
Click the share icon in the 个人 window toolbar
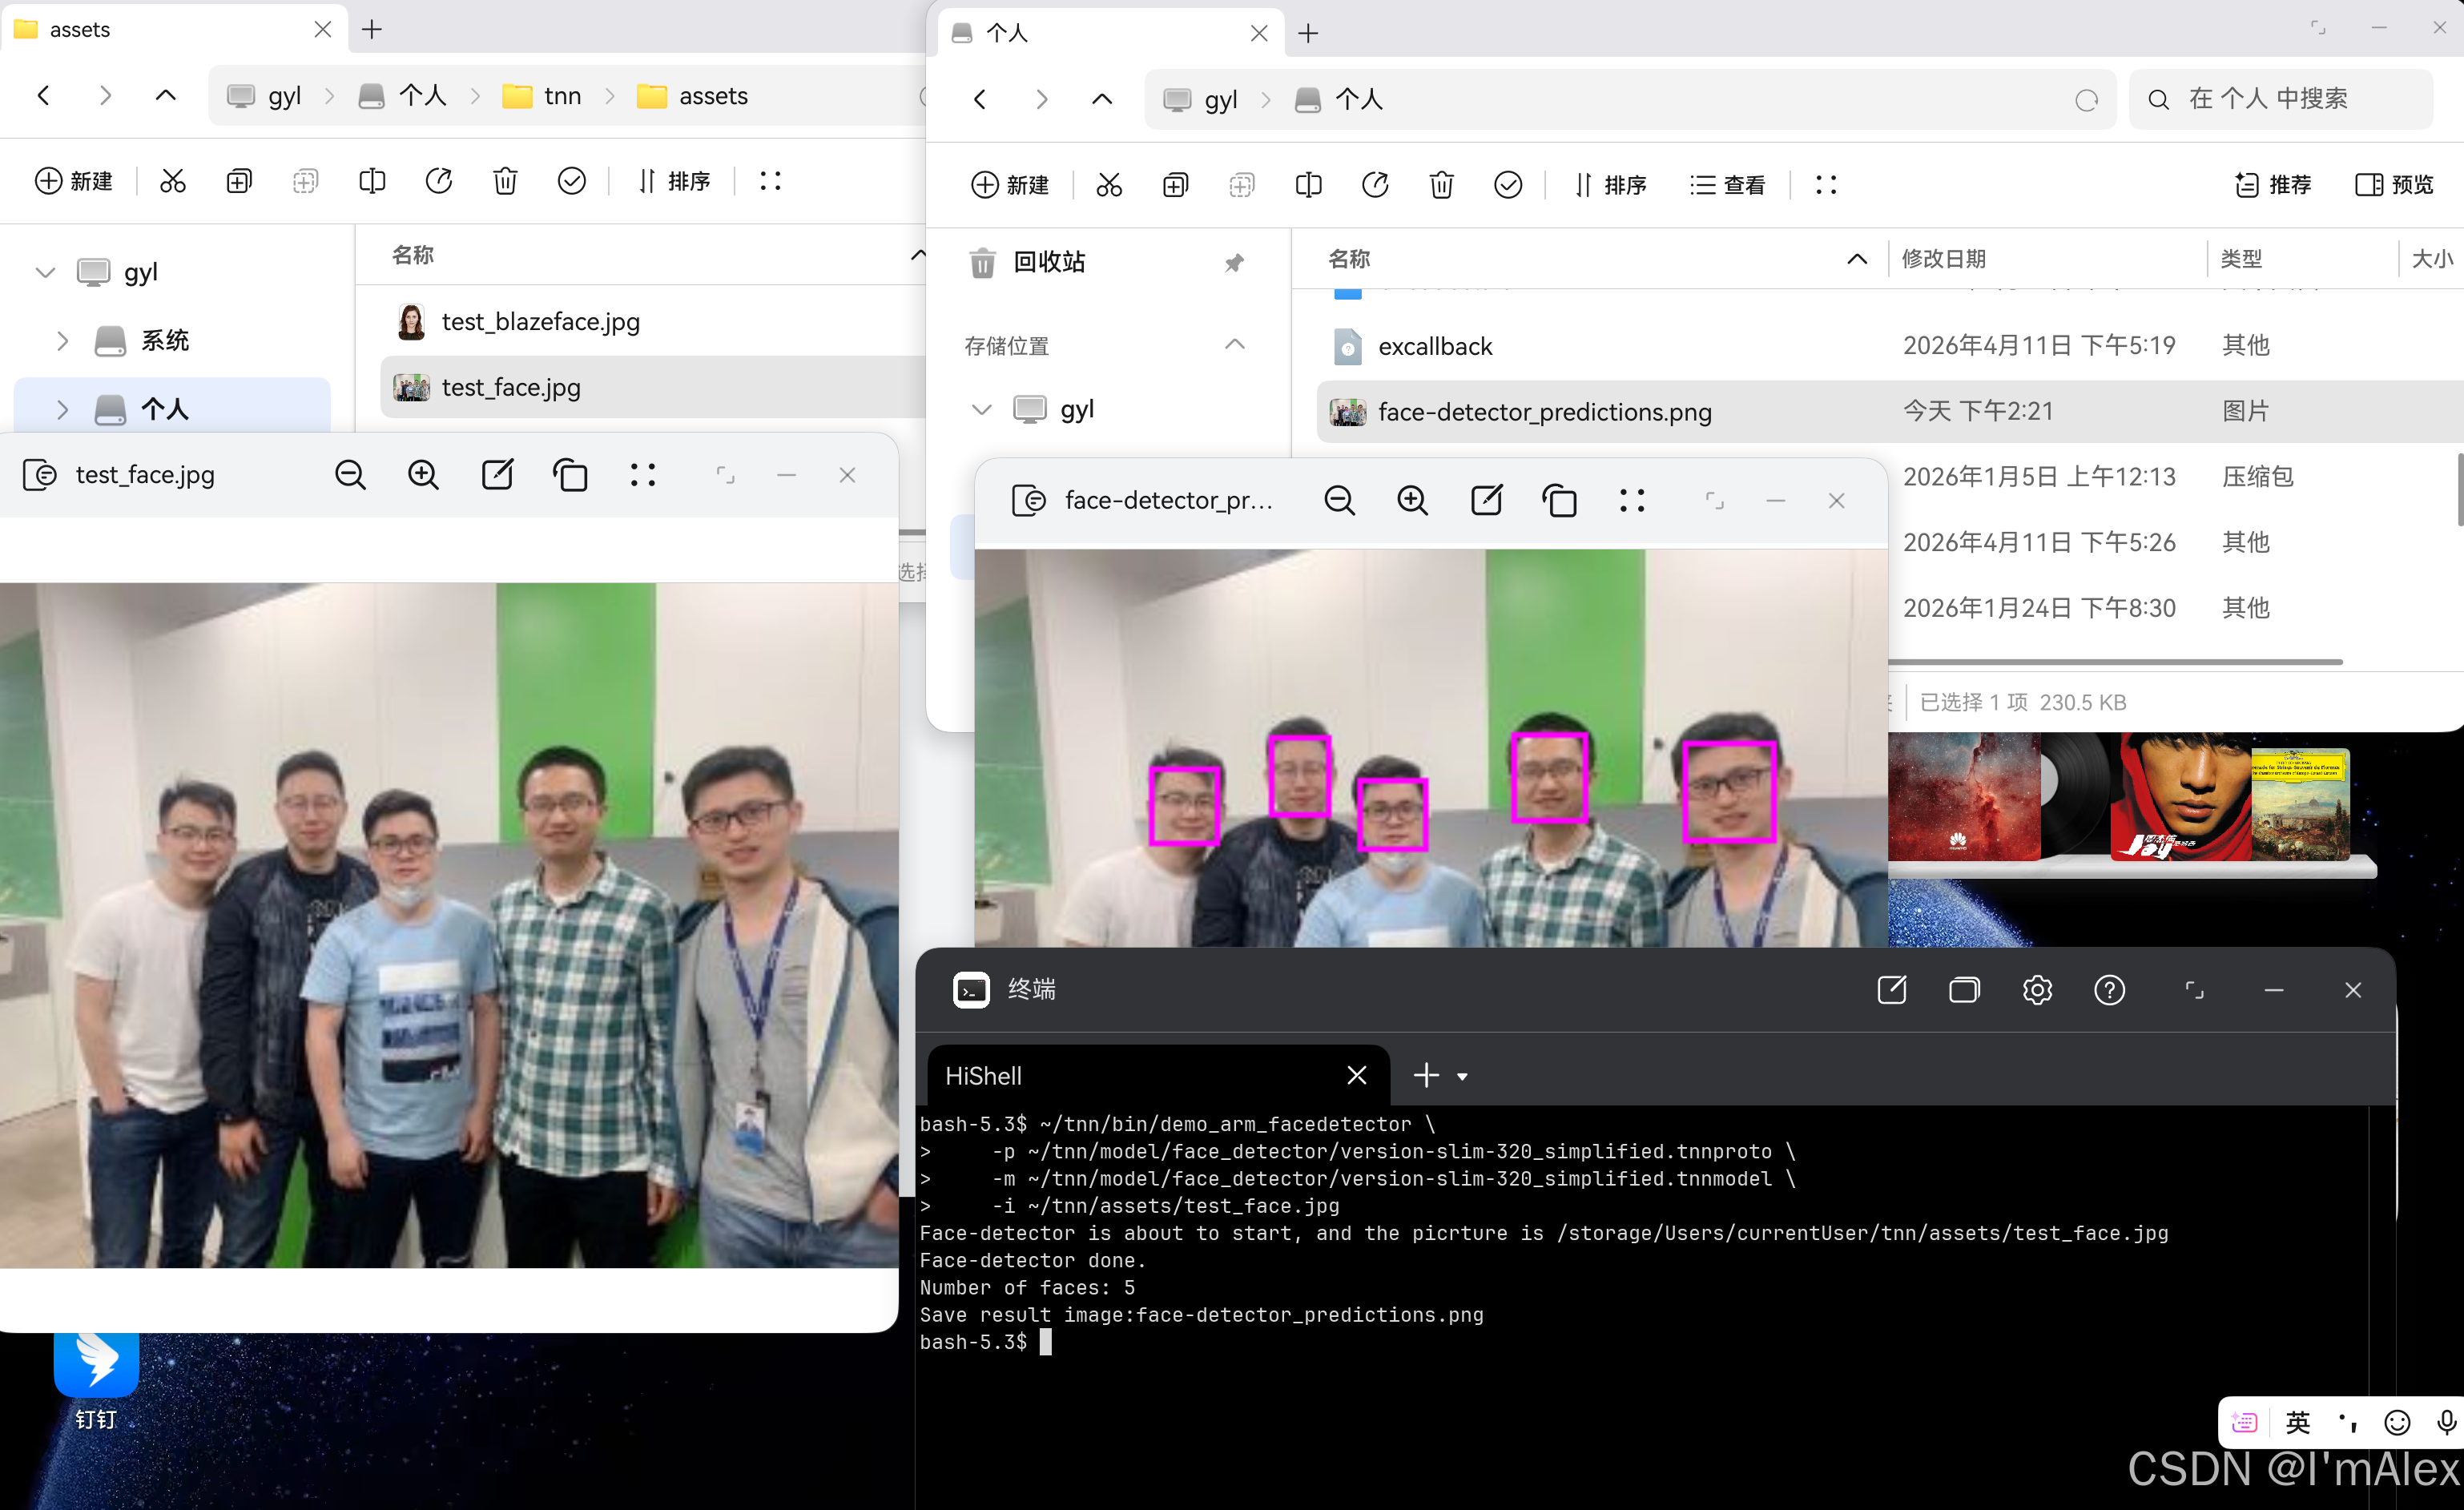click(1375, 185)
